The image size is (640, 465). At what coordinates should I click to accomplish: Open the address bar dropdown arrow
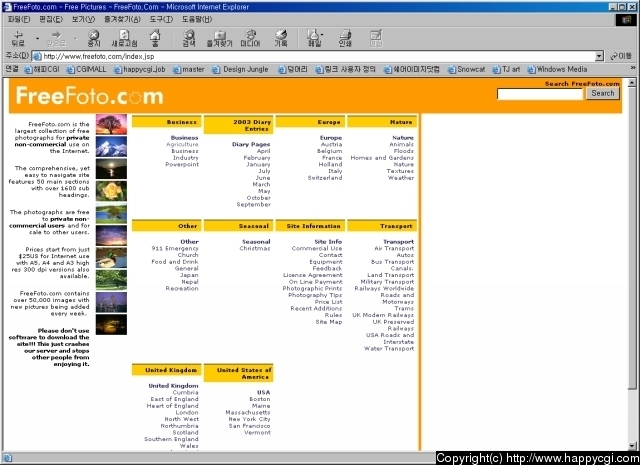pos(599,56)
